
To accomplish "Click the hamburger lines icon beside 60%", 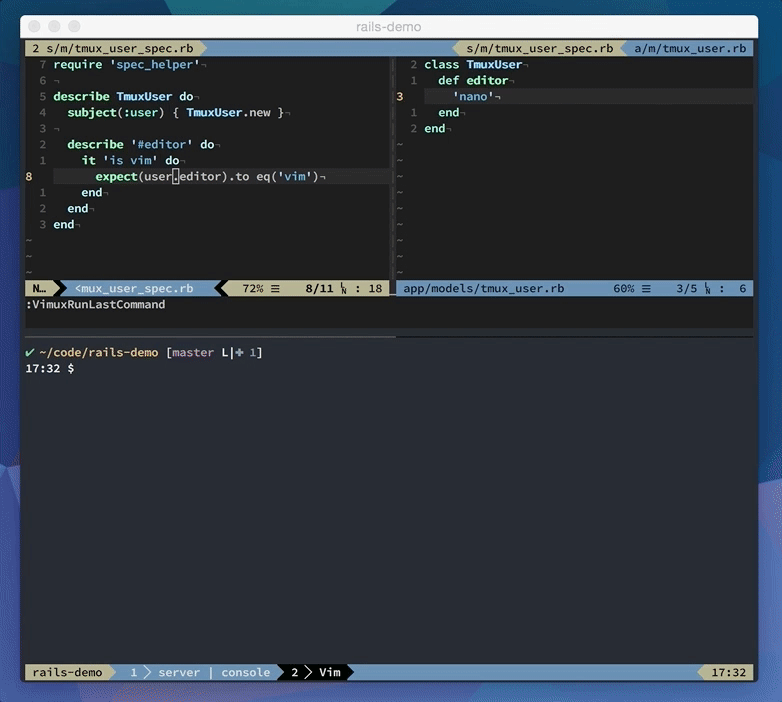I will coord(646,289).
